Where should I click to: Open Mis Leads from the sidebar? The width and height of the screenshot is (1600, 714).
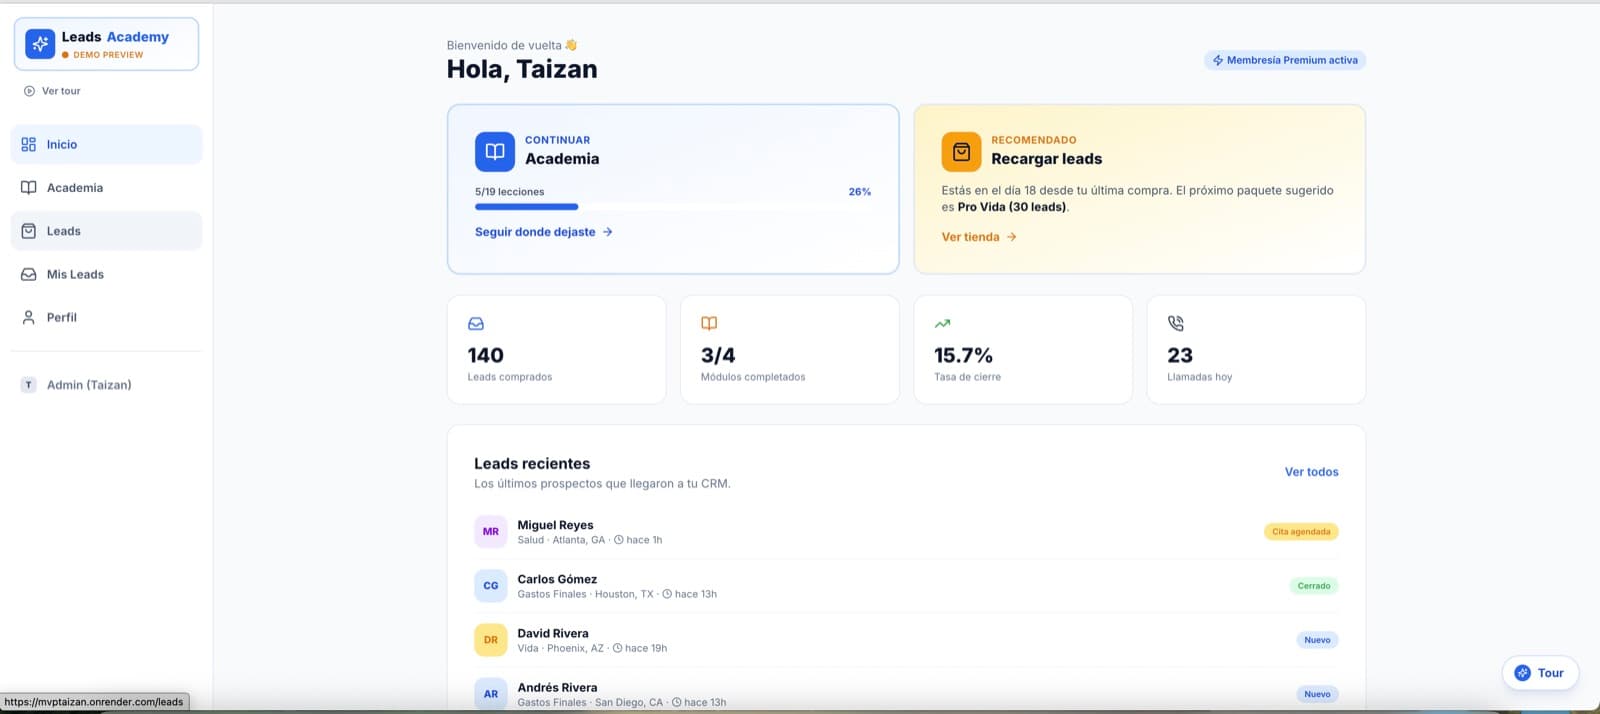click(107, 274)
